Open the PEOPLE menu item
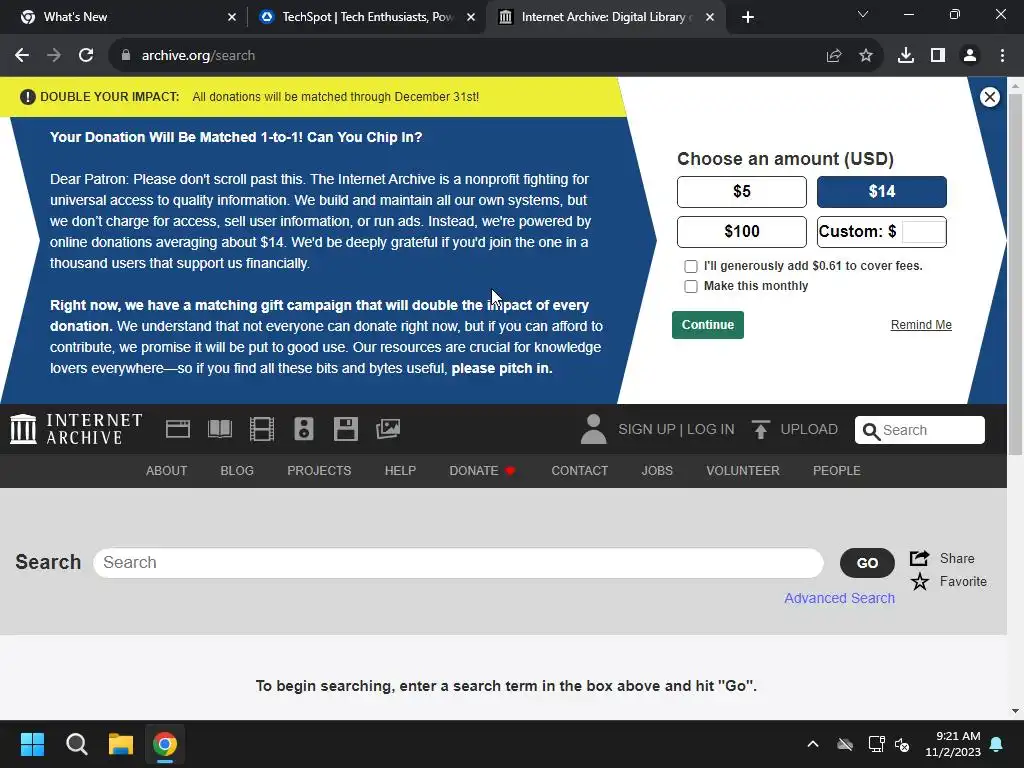This screenshot has width=1024, height=768. pos(837,471)
